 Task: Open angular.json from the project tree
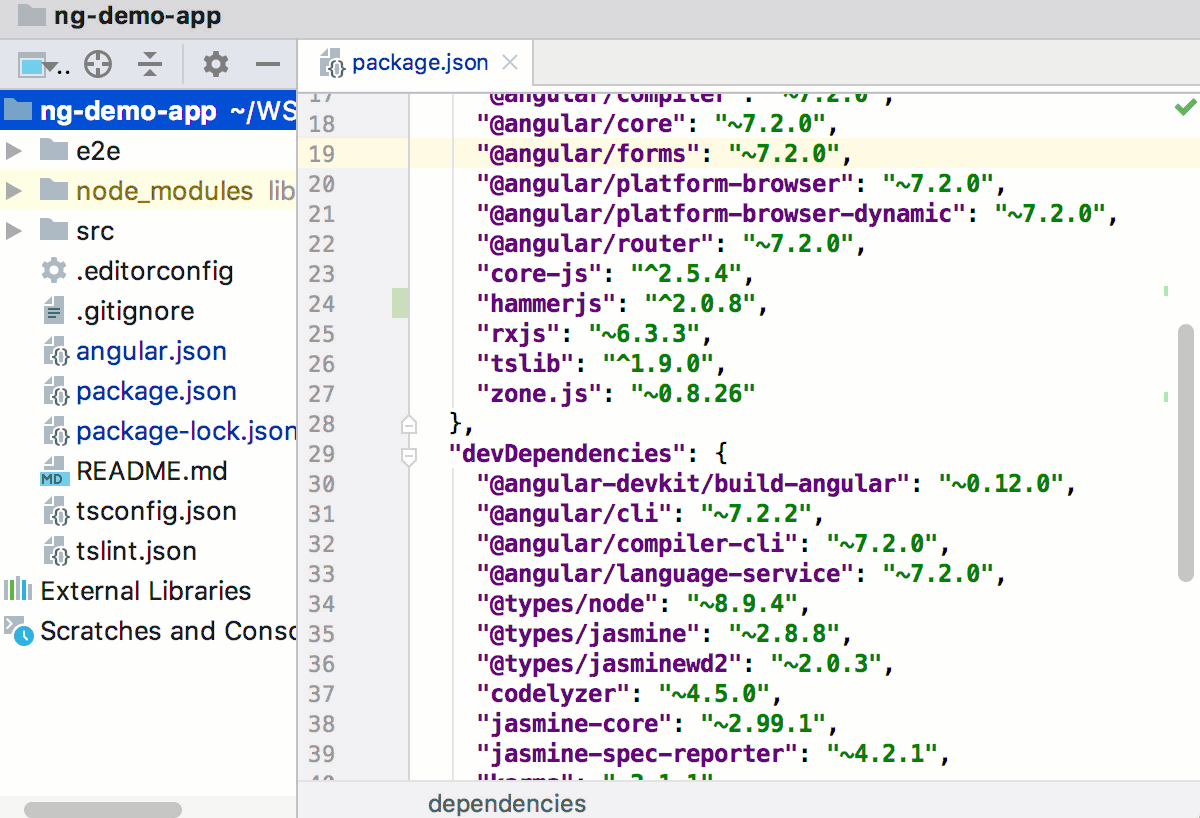151,351
